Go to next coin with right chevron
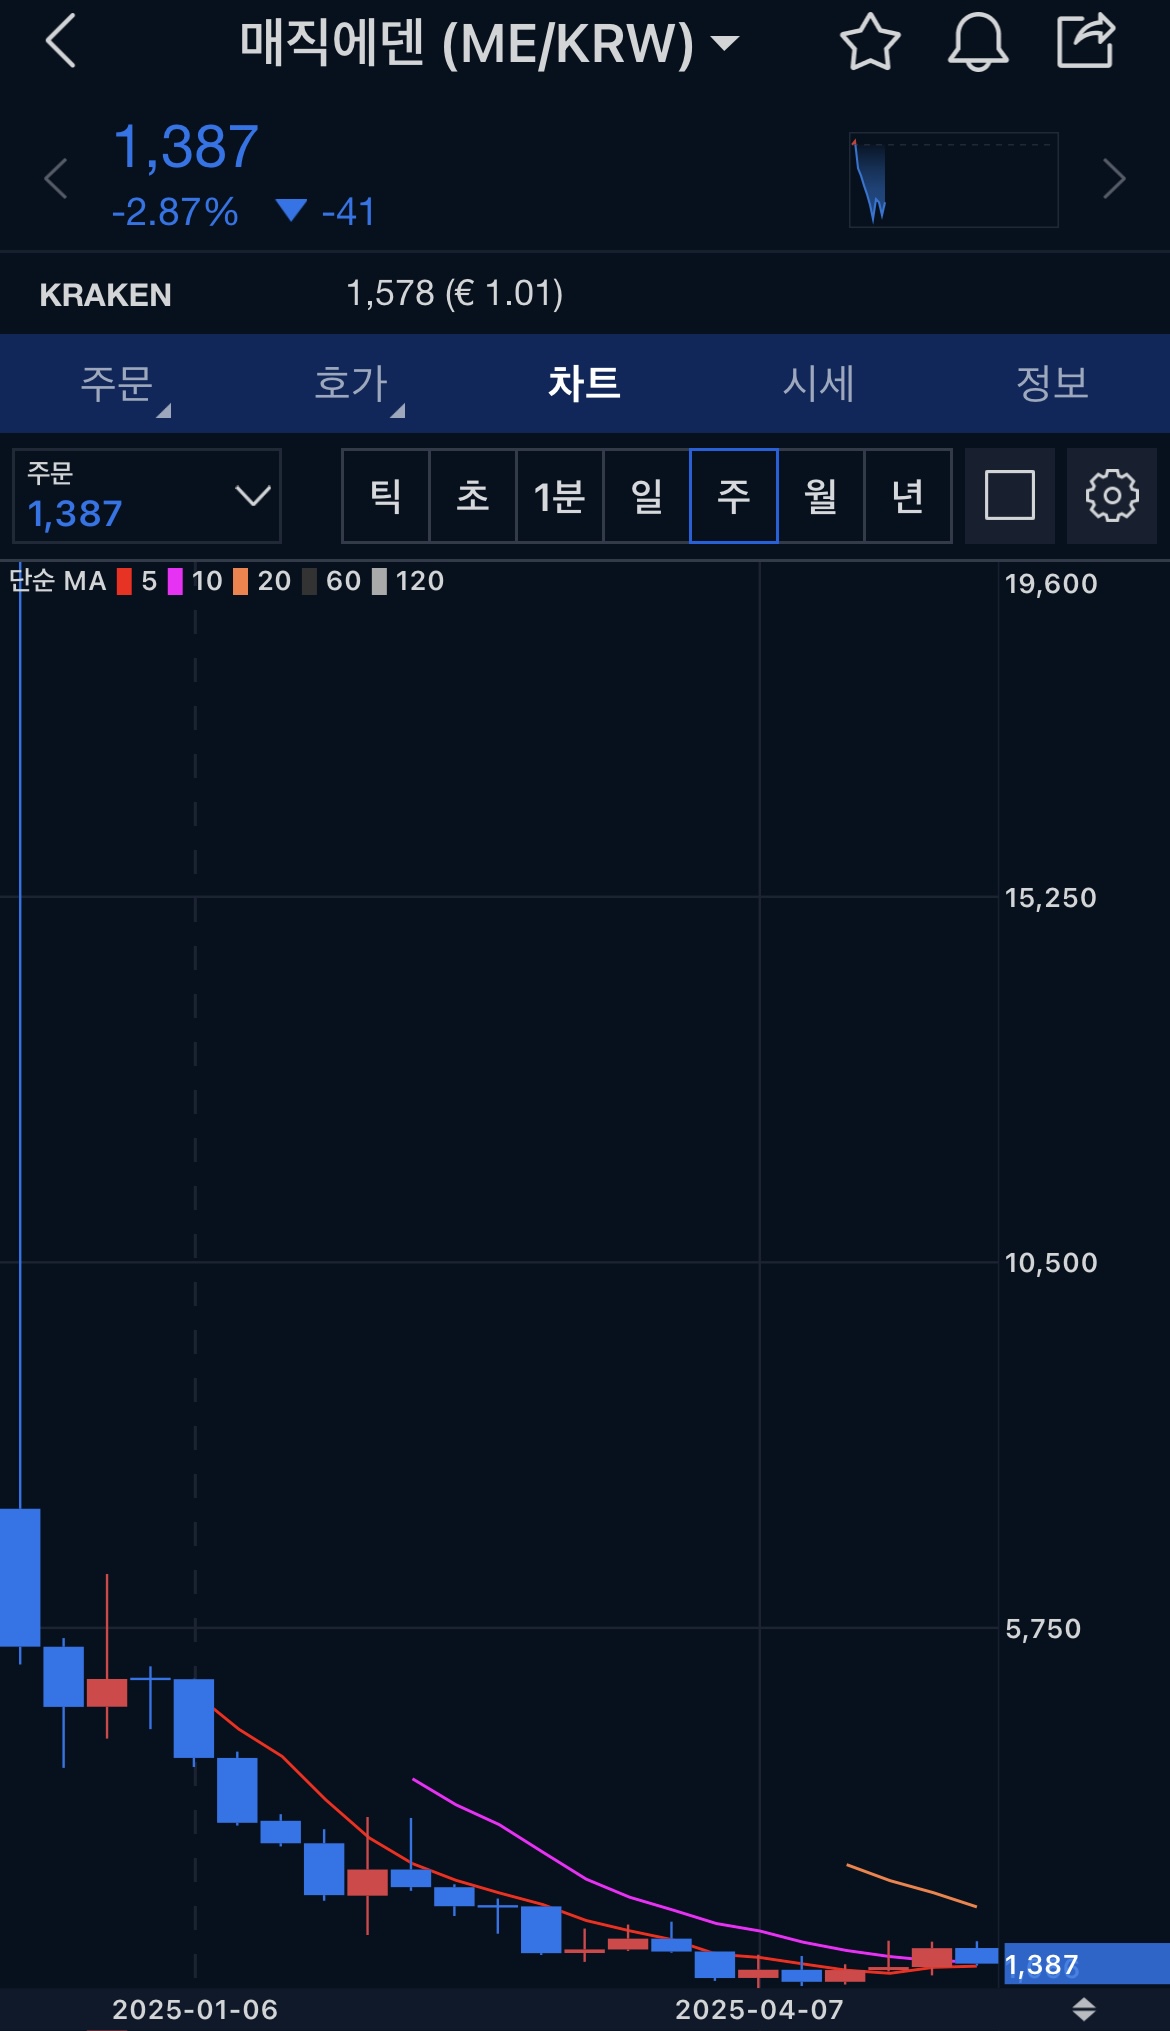This screenshot has height=2031, width=1170. tap(1114, 179)
